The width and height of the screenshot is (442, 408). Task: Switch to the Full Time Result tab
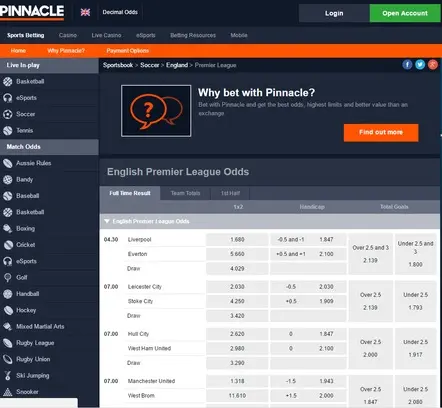point(130,193)
